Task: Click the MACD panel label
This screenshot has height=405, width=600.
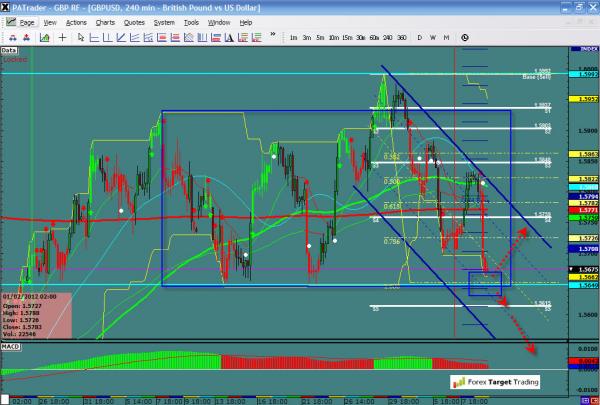Action: tap(10, 346)
